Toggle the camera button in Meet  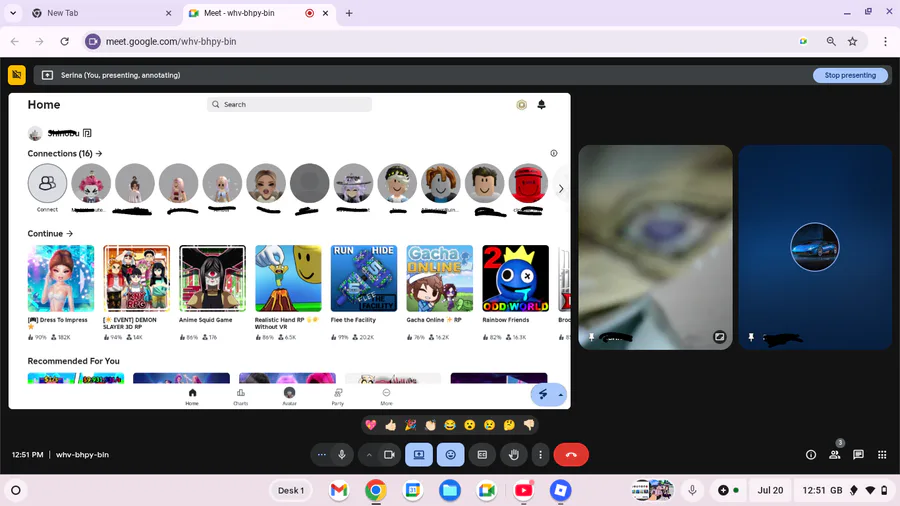tap(389, 455)
